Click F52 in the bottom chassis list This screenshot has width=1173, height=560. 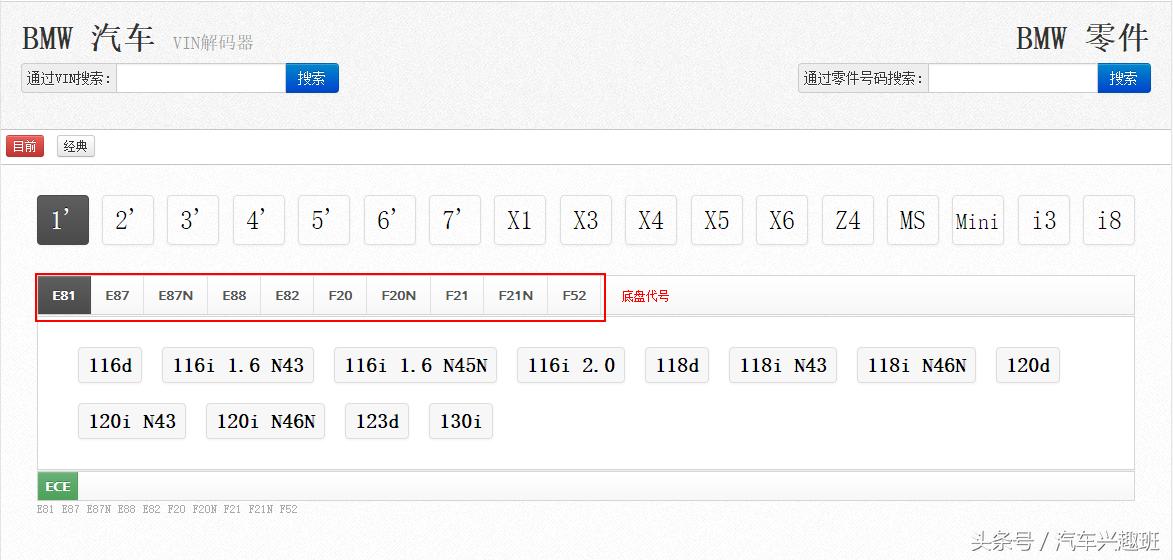pos(289,509)
